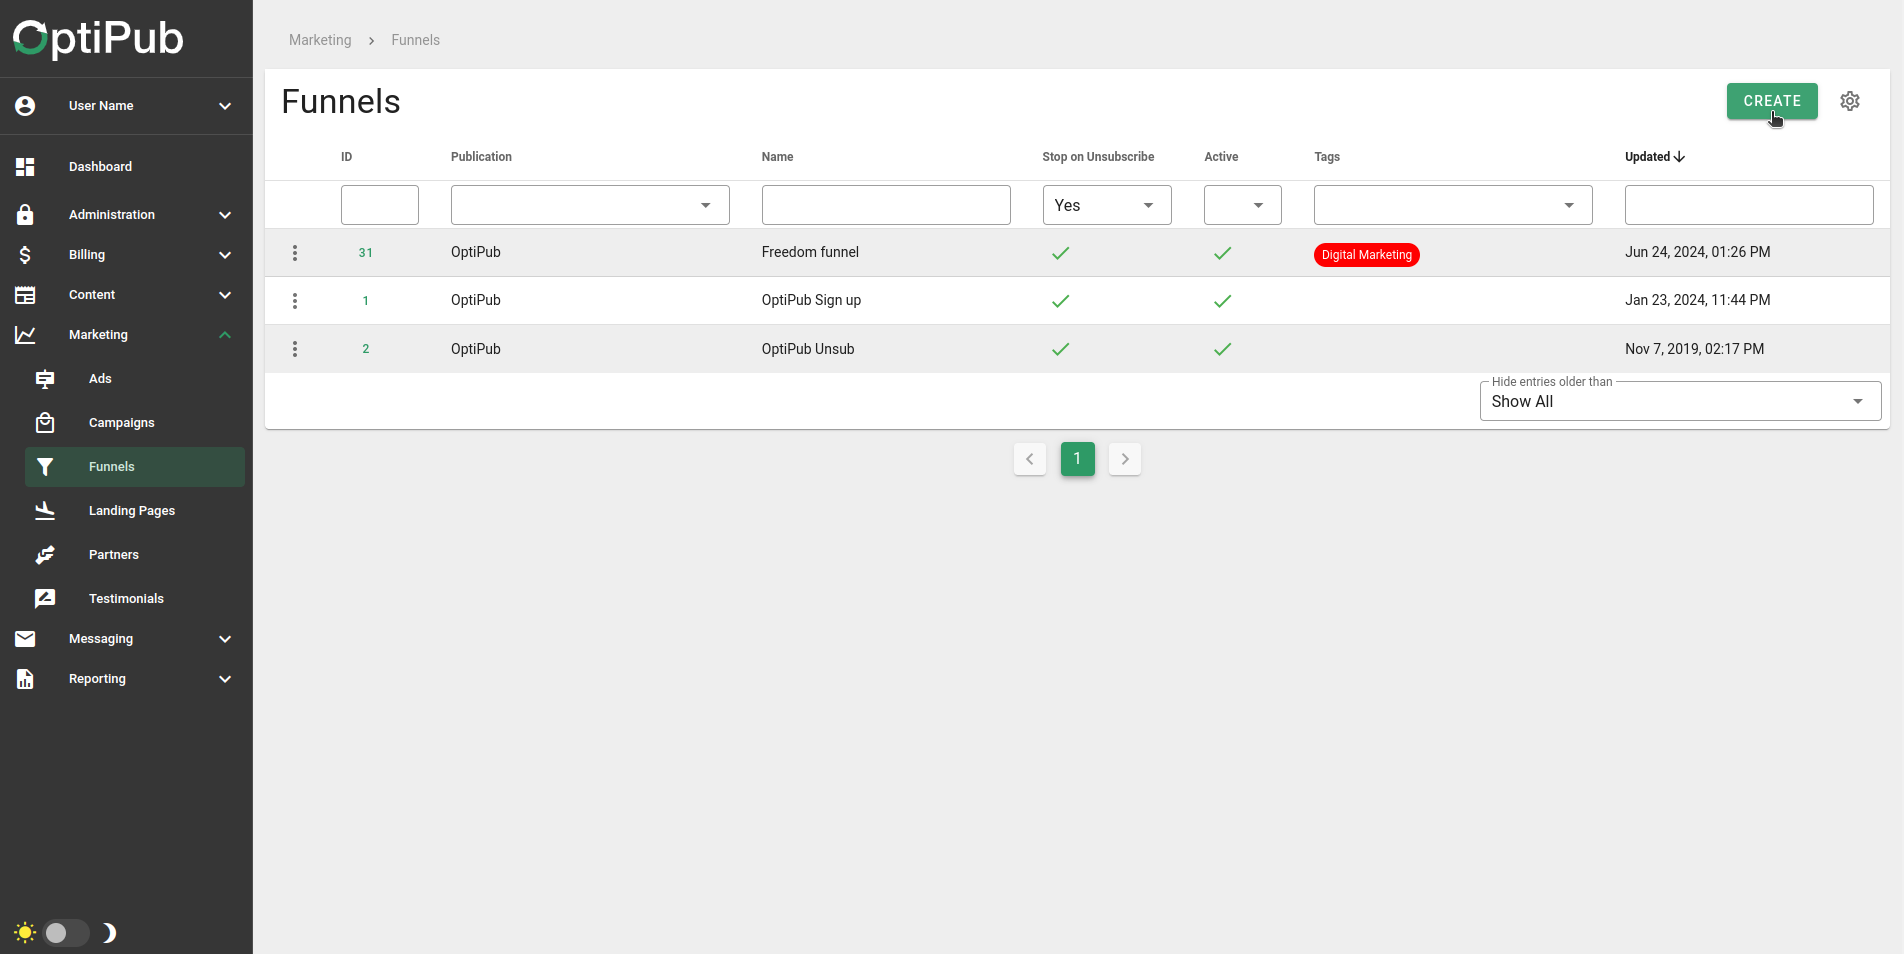Image resolution: width=1904 pixels, height=954 pixels.
Task: Click the Digital Marketing tag chip
Action: coord(1367,255)
